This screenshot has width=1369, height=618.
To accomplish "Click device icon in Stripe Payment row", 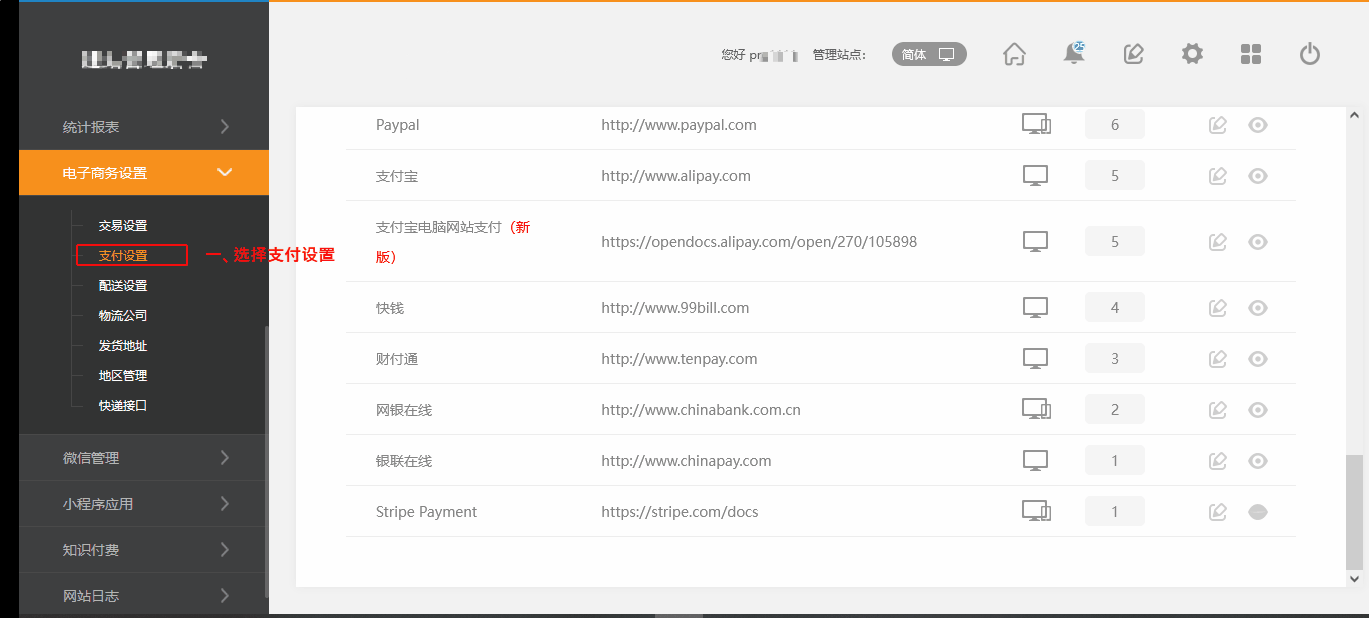I will [x=1036, y=511].
